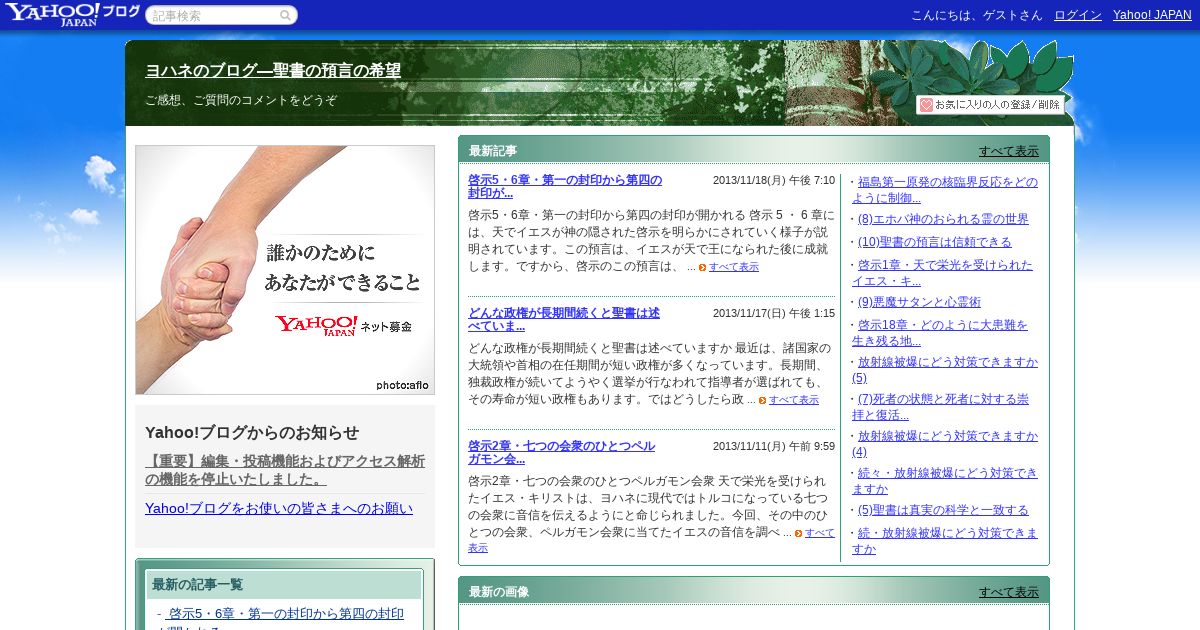Click the orange arrow icon in the third article
The image size is (1200, 630).
(x=799, y=533)
